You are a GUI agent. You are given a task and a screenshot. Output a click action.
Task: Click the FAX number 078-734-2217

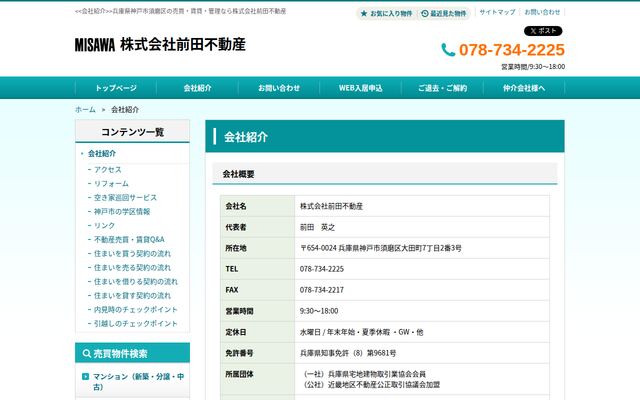322,290
